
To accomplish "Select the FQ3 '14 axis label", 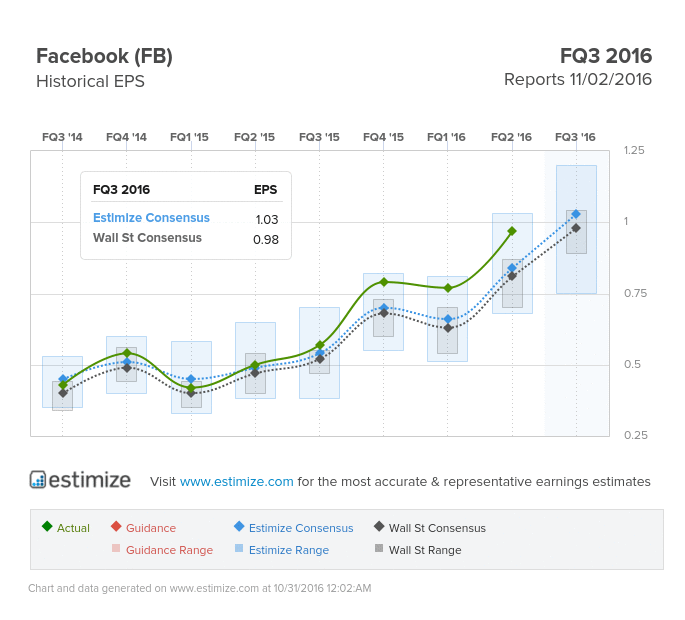I will (62, 137).
